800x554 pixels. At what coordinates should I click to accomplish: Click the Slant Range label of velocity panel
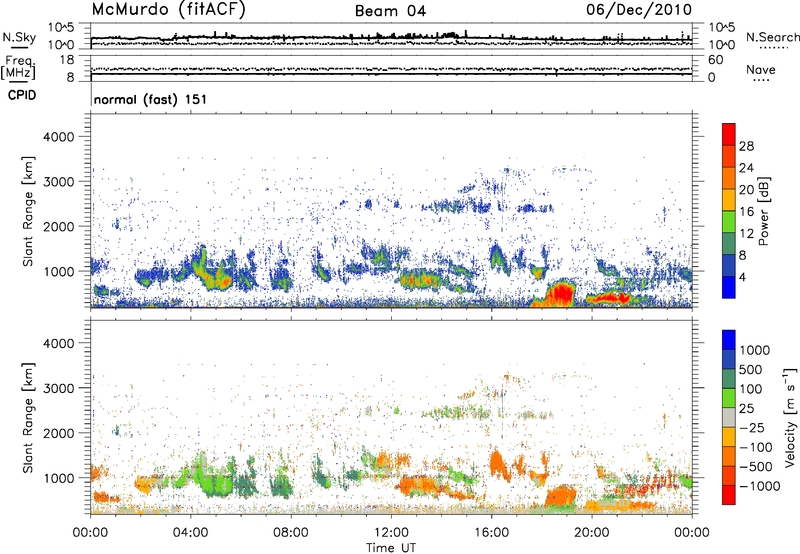[x=28, y=418]
